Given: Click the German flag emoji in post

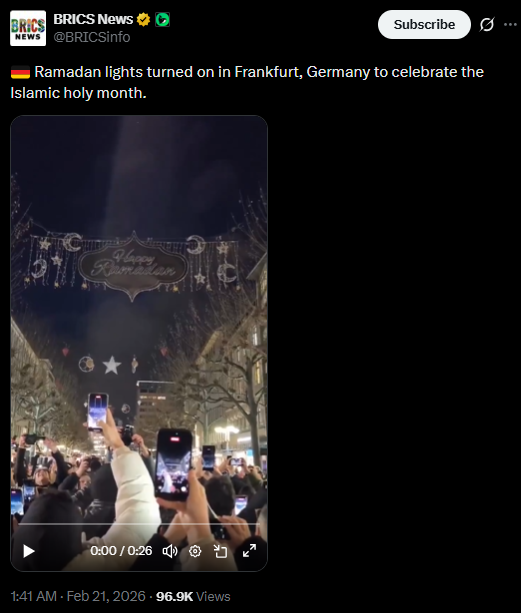Looking at the screenshot, I should [x=20, y=72].
